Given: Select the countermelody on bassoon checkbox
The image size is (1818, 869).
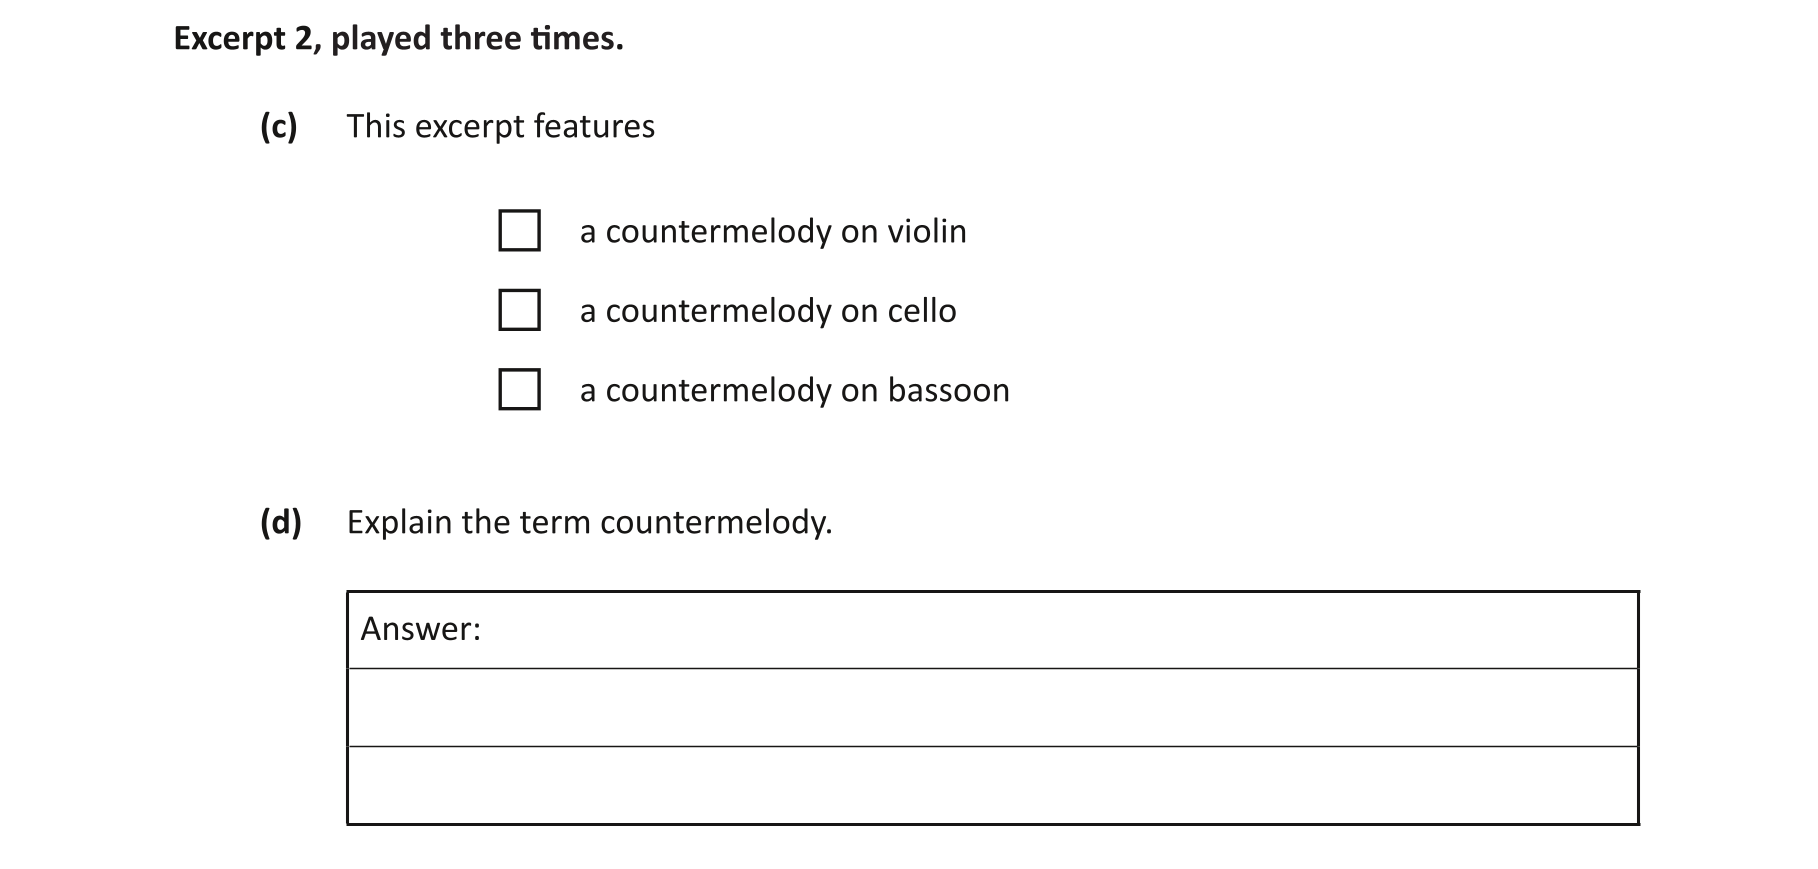Looking at the screenshot, I should tap(519, 389).
